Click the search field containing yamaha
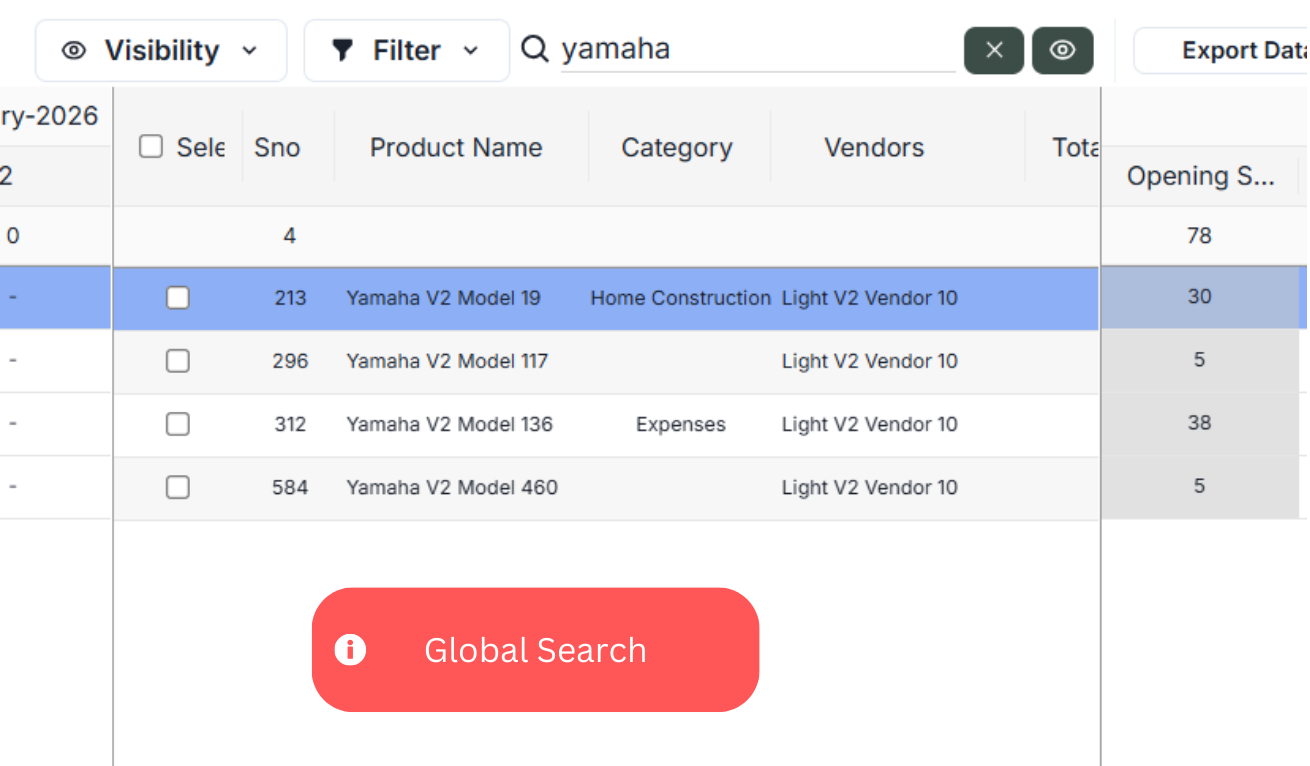1310x766 pixels. [756, 50]
